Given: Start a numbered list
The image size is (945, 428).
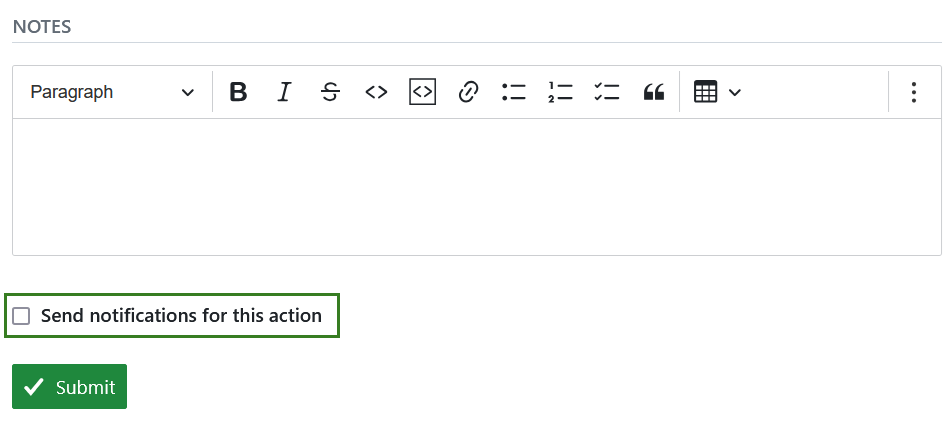Looking at the screenshot, I should click(560, 92).
